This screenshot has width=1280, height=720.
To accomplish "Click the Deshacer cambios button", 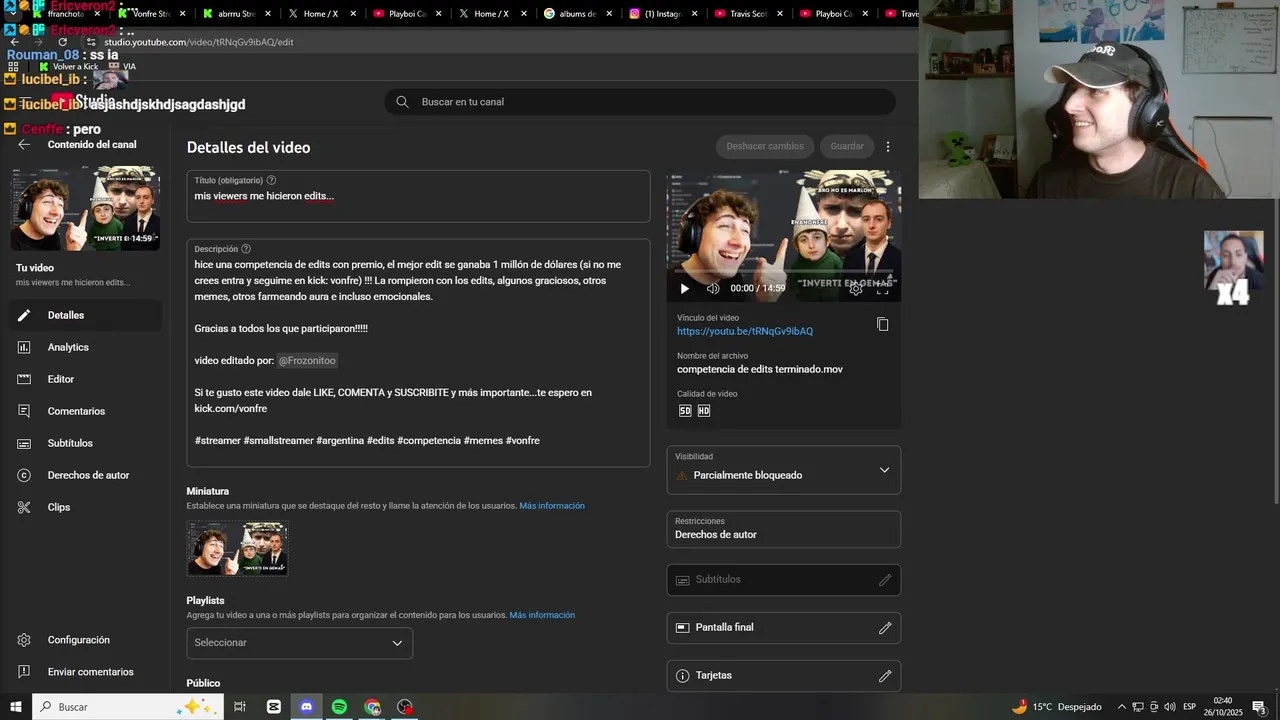I will tap(765, 146).
